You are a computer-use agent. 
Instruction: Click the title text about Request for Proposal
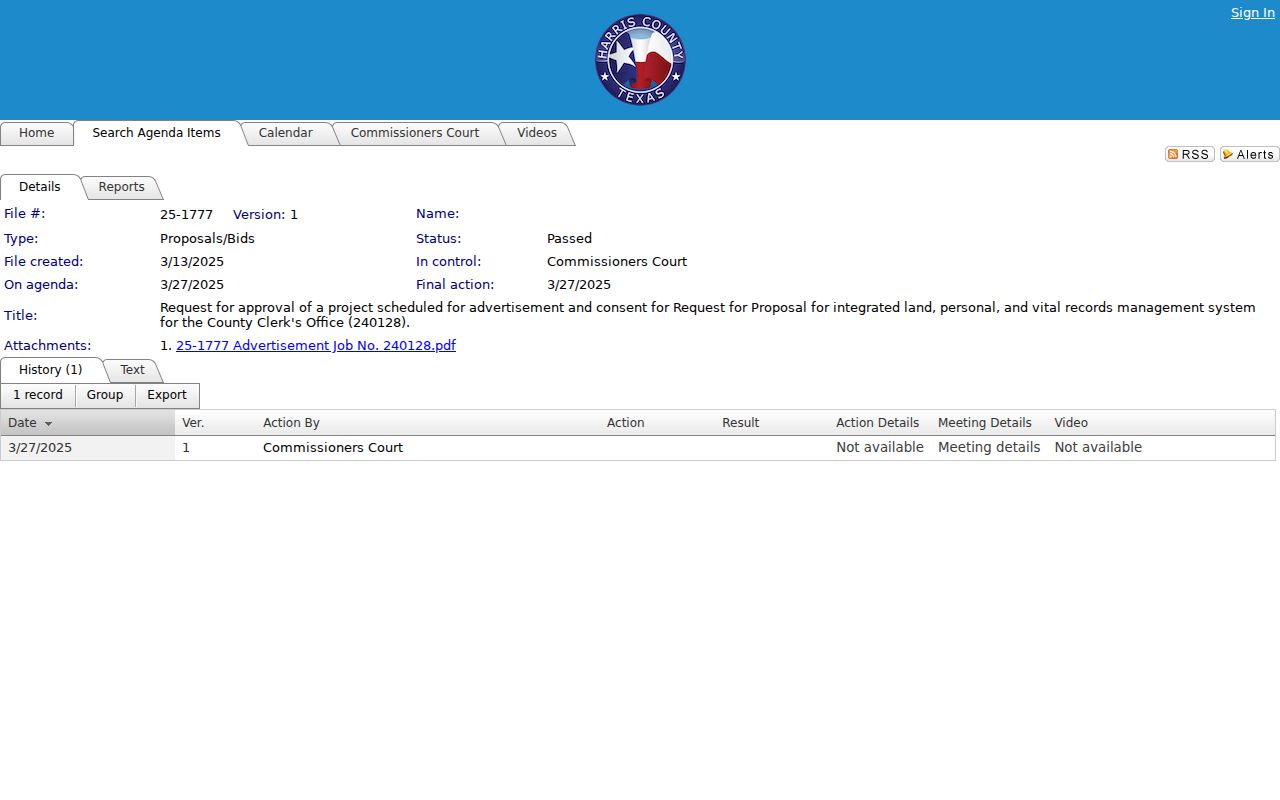pos(707,315)
